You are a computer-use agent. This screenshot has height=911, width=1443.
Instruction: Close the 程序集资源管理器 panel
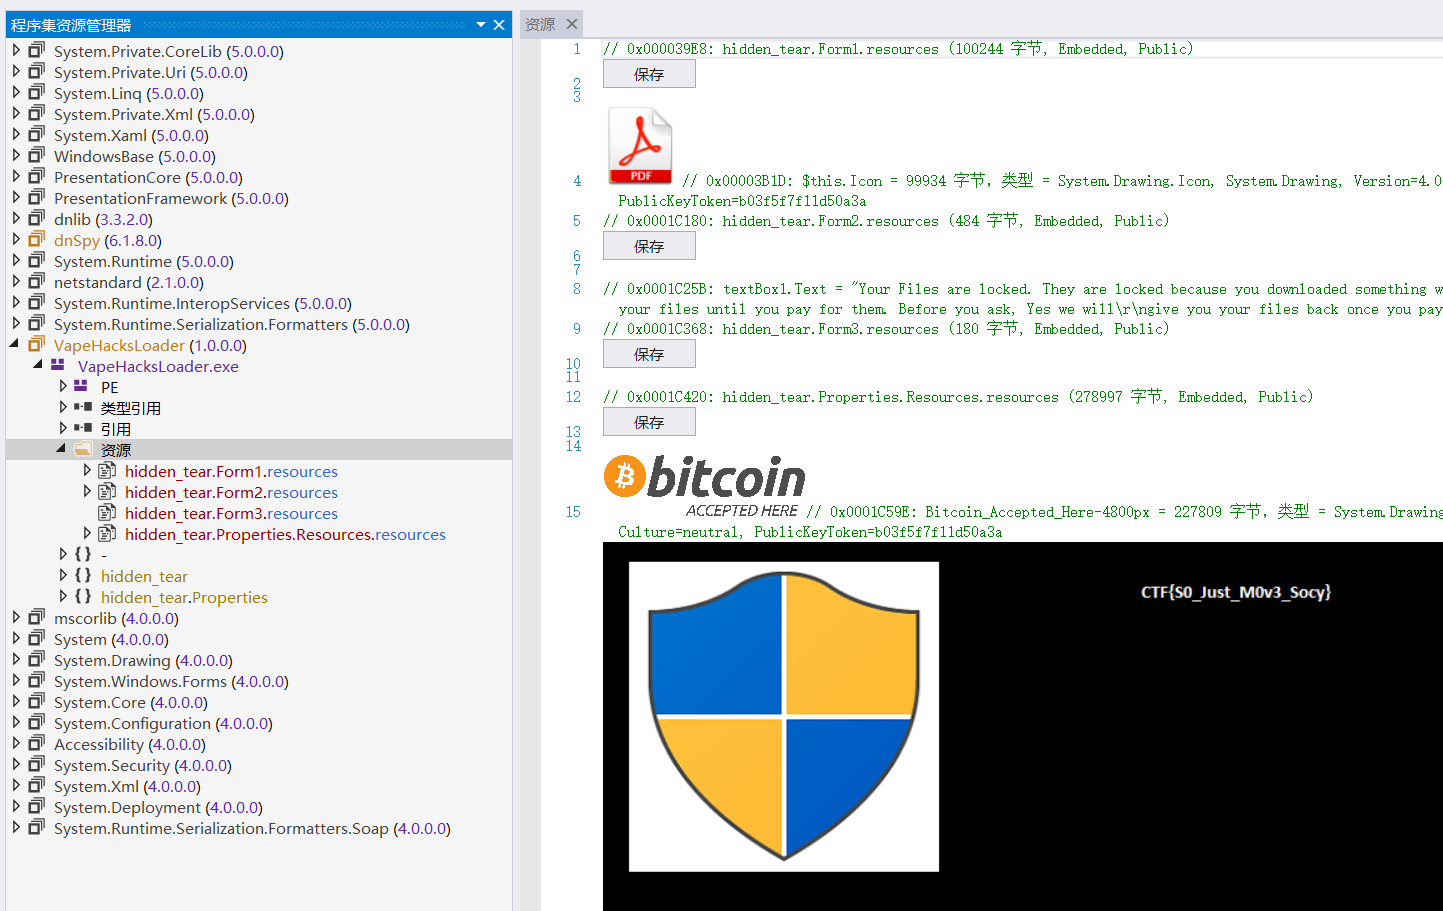pyautogui.click(x=499, y=24)
